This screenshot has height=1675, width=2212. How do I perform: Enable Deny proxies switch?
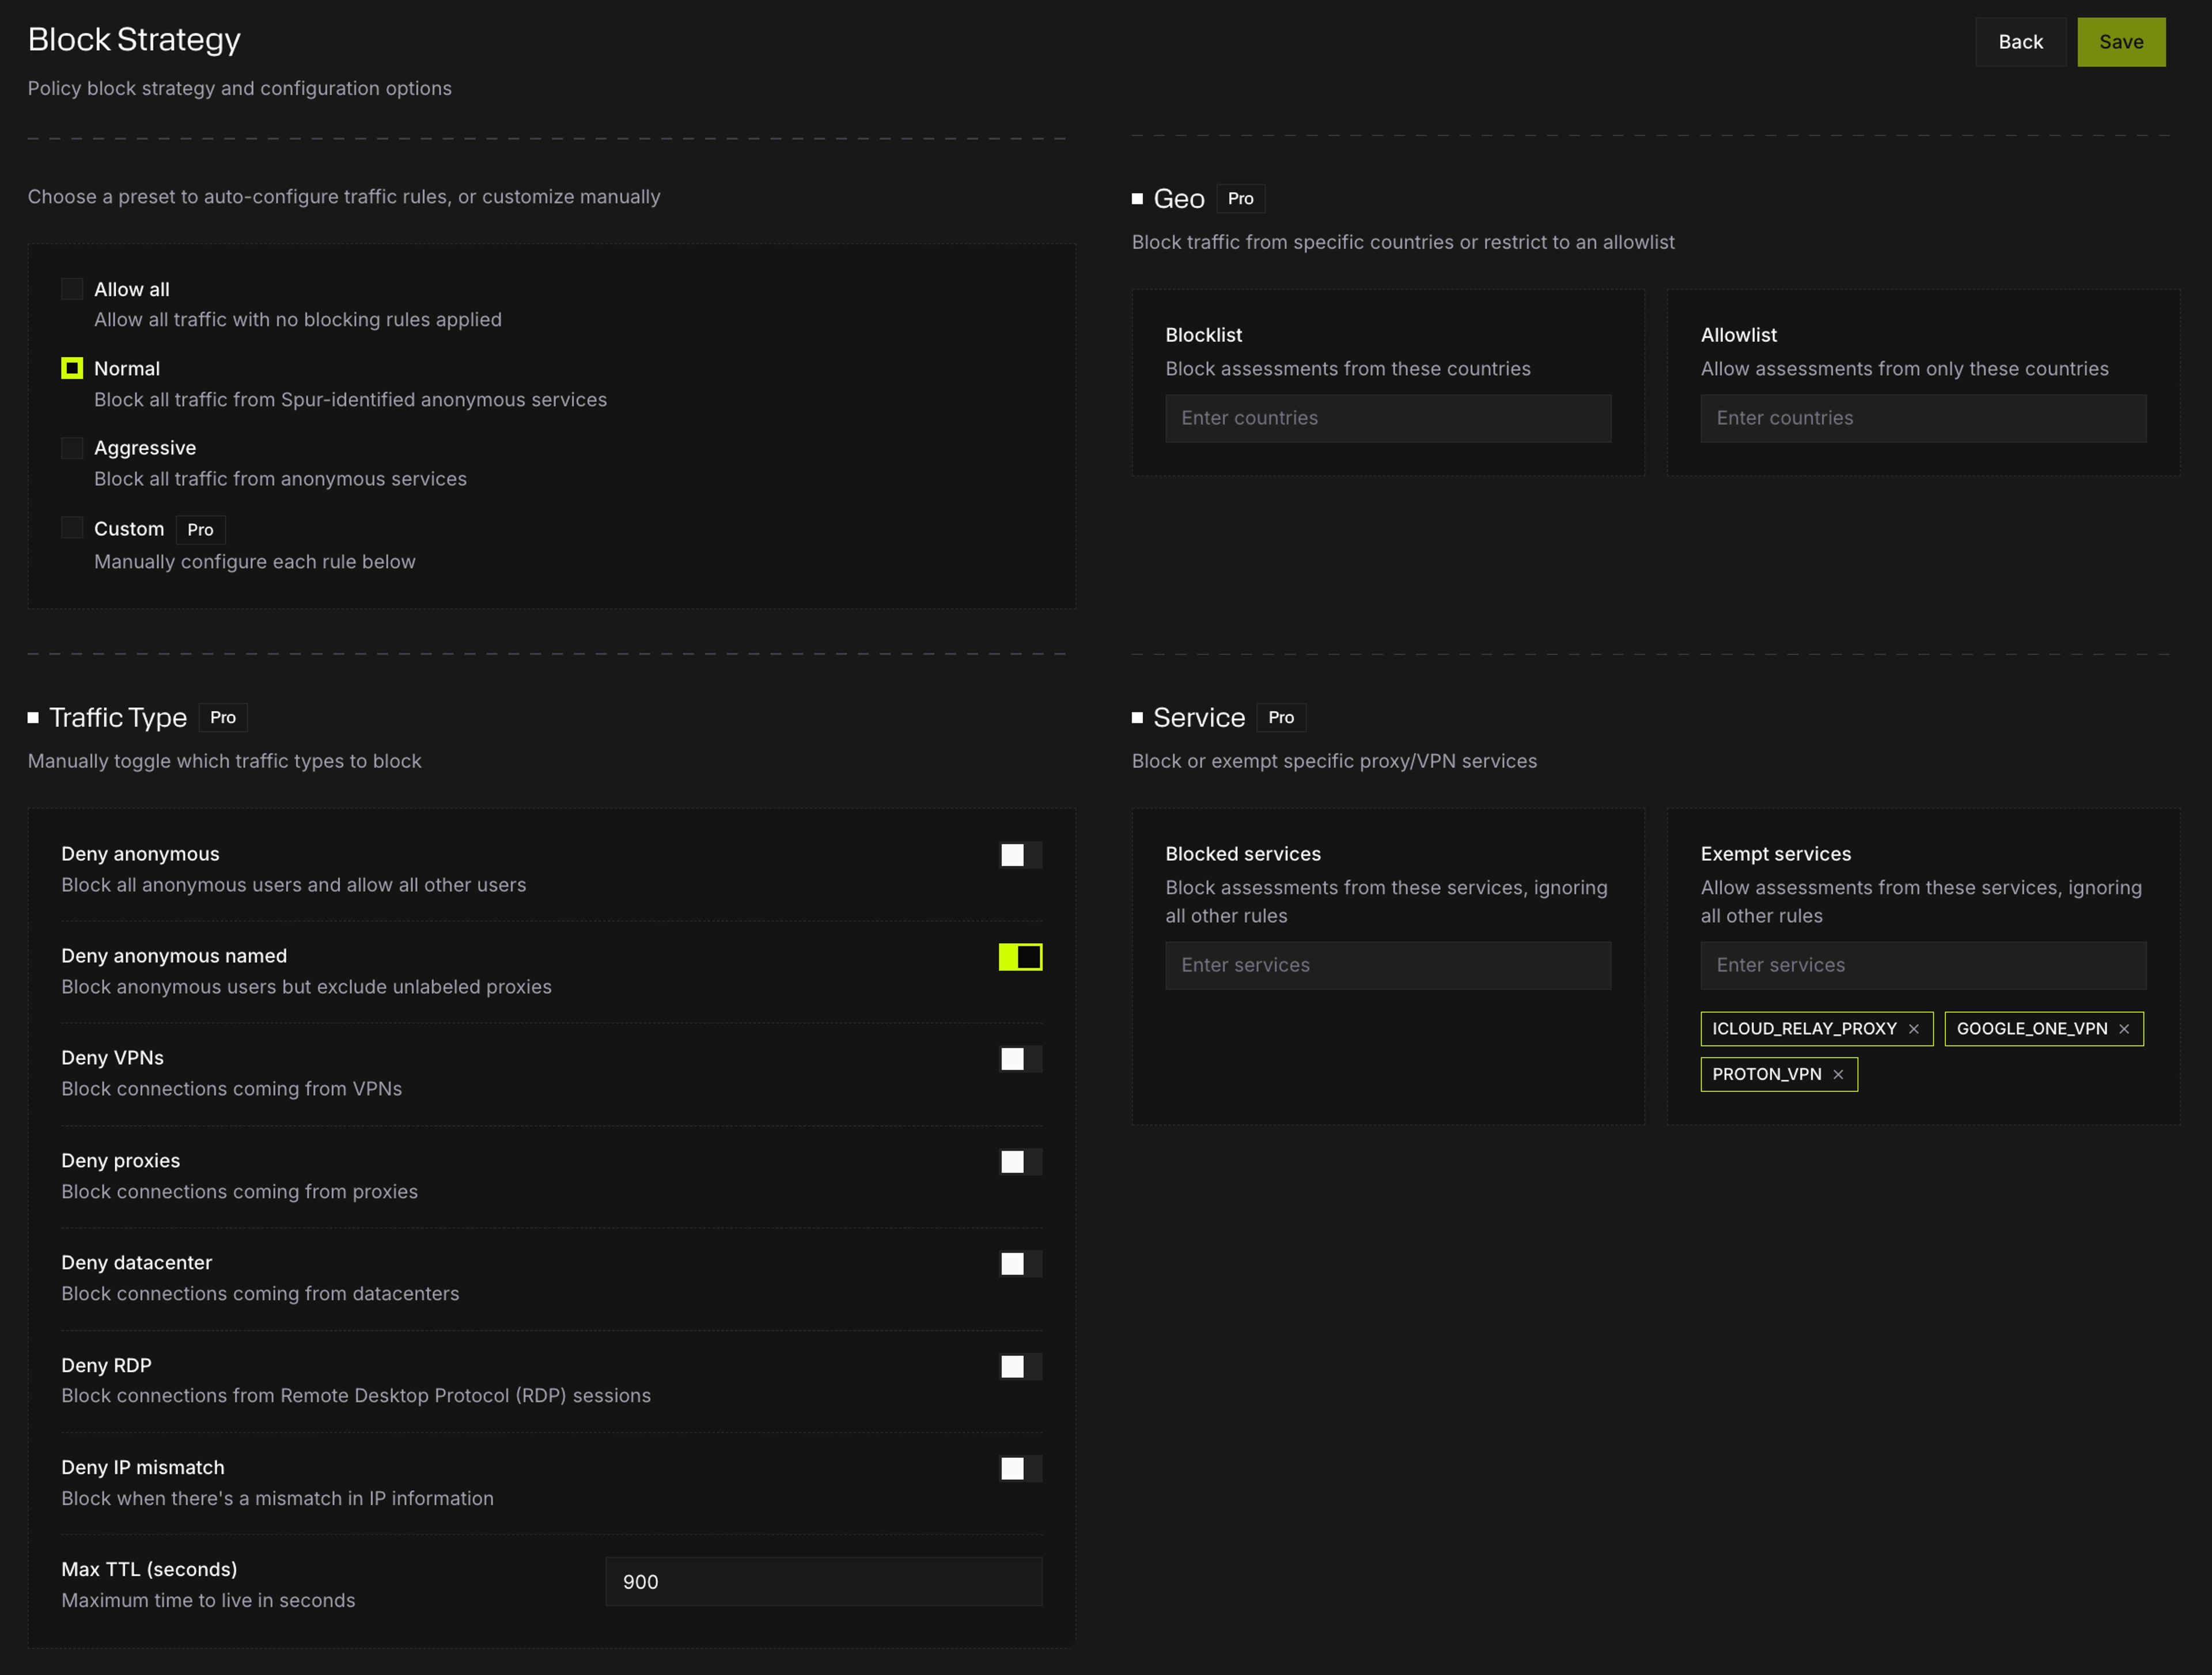pos(1020,1162)
